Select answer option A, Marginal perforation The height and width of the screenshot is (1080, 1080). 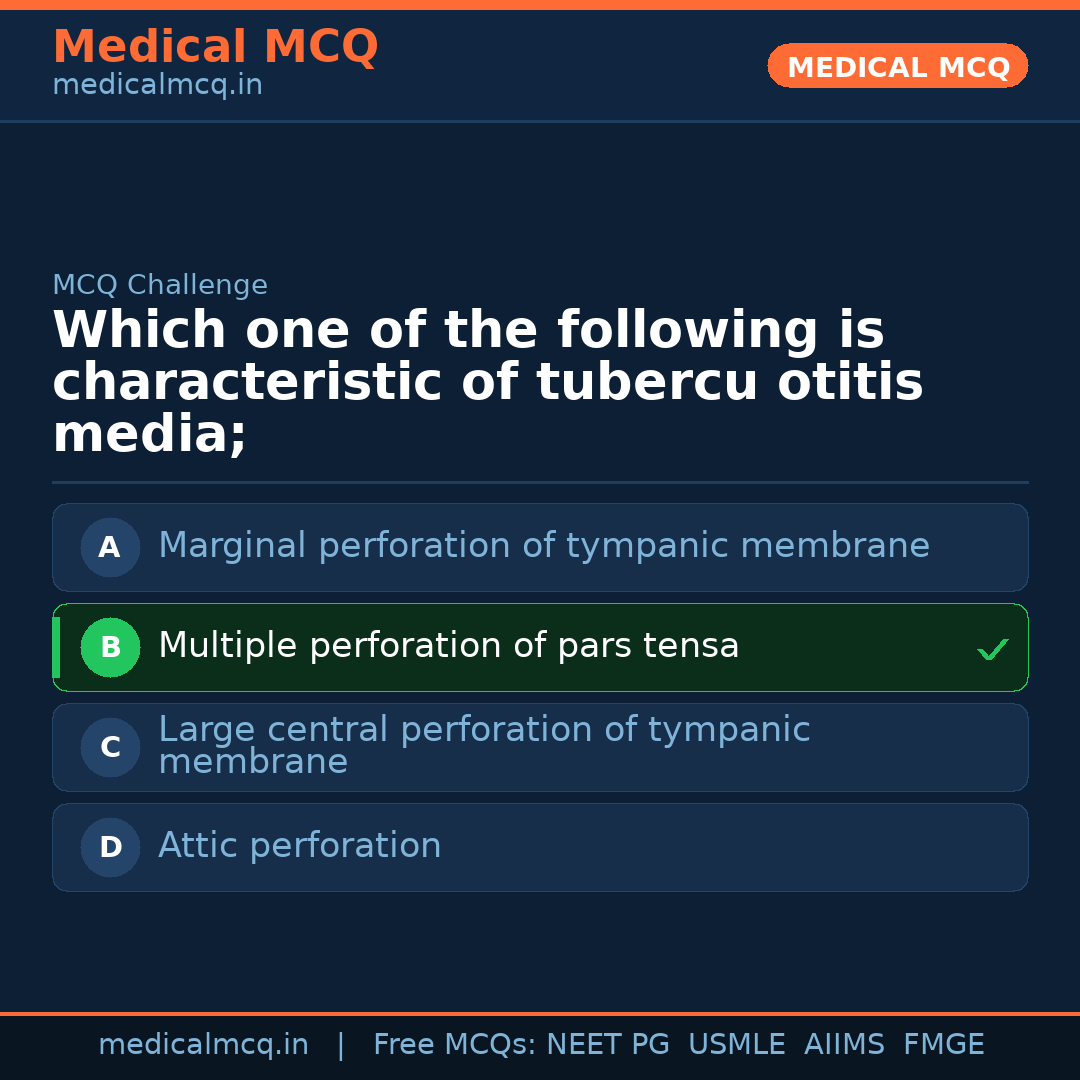[540, 547]
